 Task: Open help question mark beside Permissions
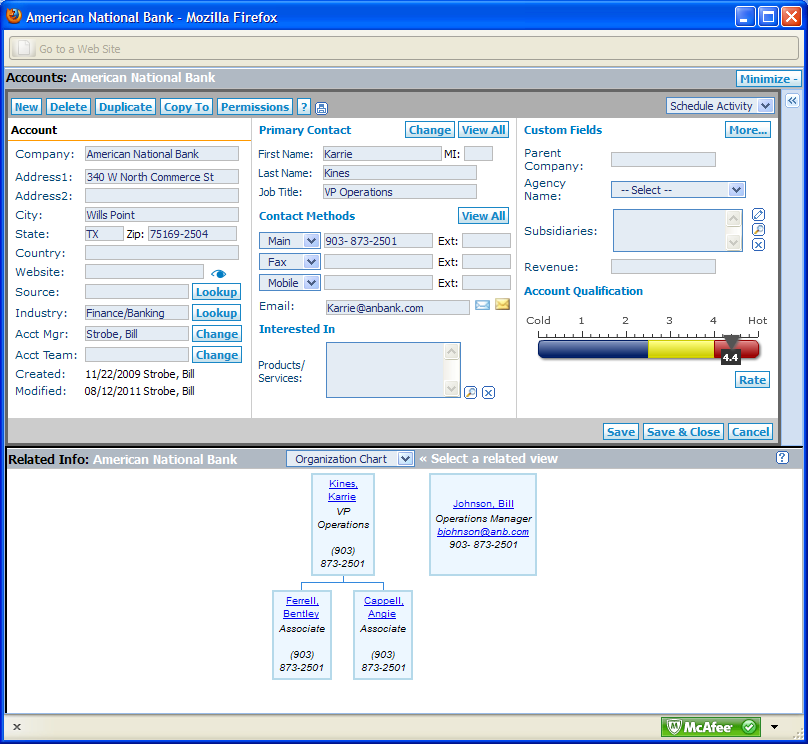(x=304, y=107)
